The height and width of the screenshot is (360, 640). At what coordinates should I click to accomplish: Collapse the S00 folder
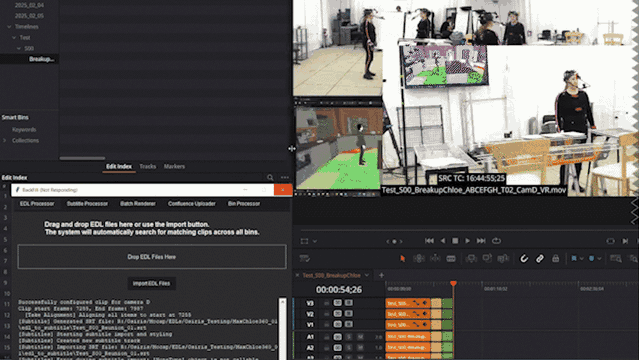click(19, 48)
